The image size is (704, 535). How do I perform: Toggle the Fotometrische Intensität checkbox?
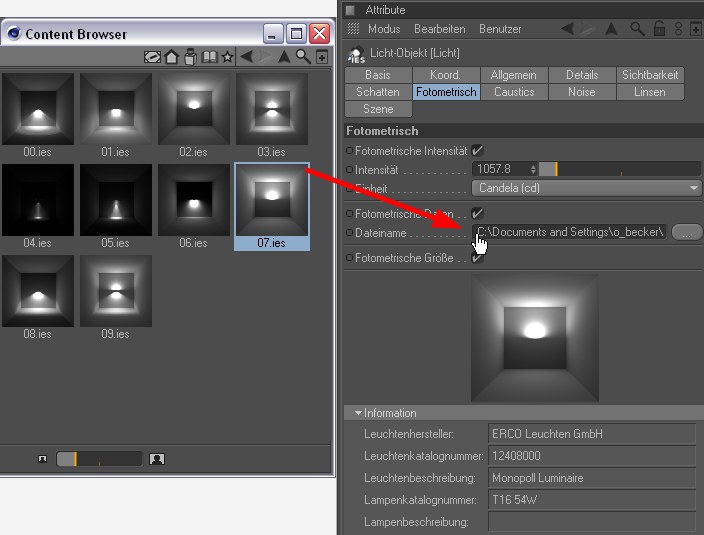pos(478,150)
